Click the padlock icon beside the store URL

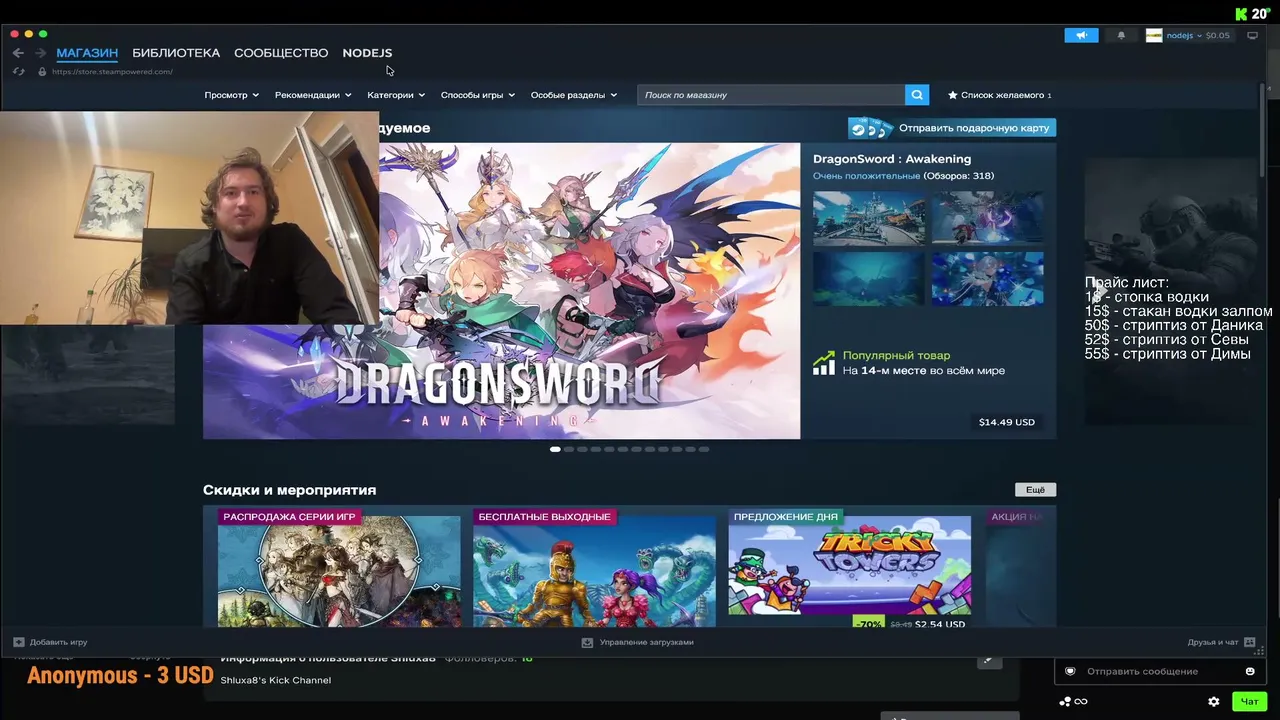point(42,72)
